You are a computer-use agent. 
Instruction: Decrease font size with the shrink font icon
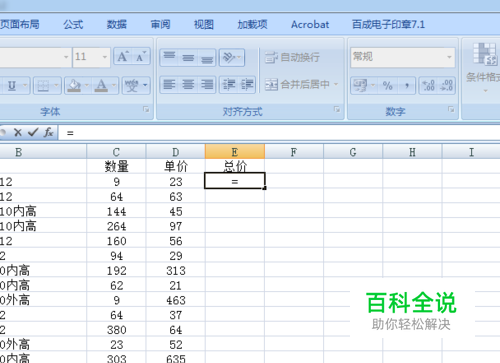point(141,57)
